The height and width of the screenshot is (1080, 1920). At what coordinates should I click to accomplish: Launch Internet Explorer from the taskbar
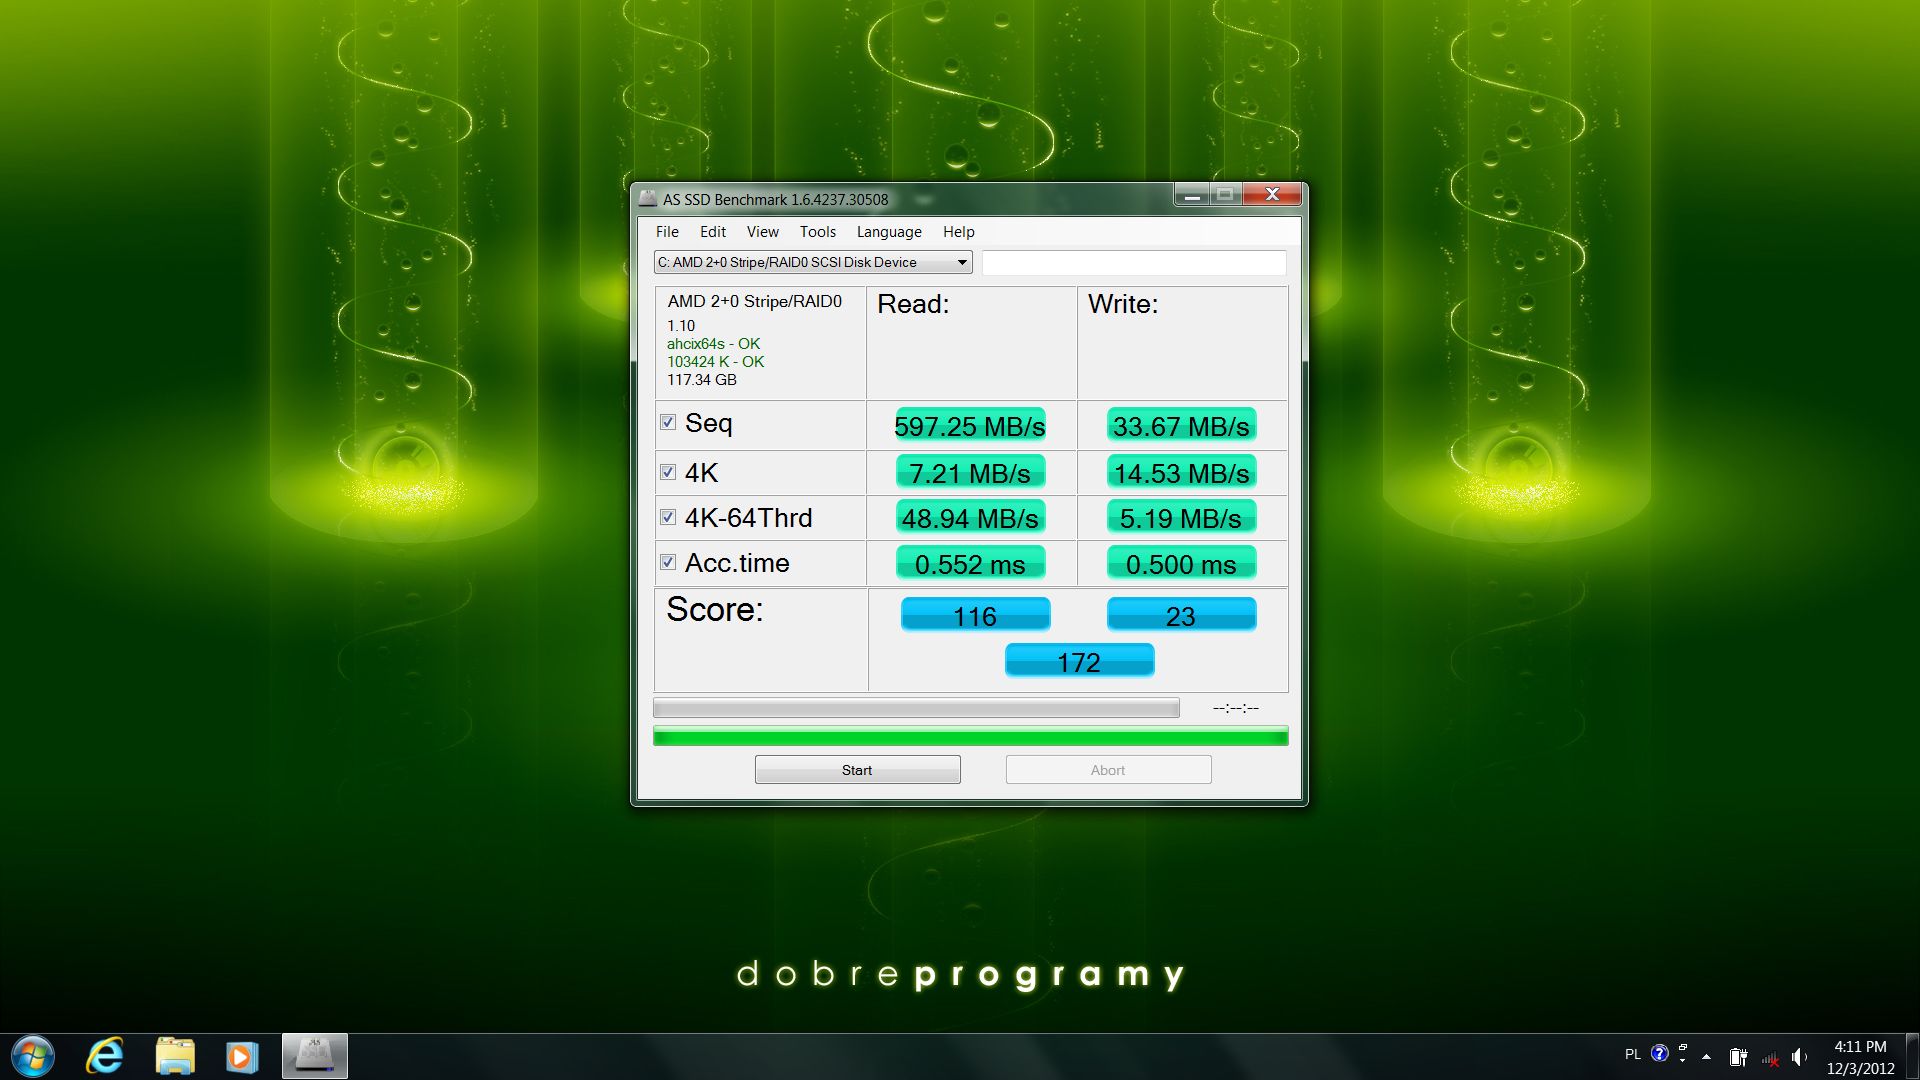105,1056
